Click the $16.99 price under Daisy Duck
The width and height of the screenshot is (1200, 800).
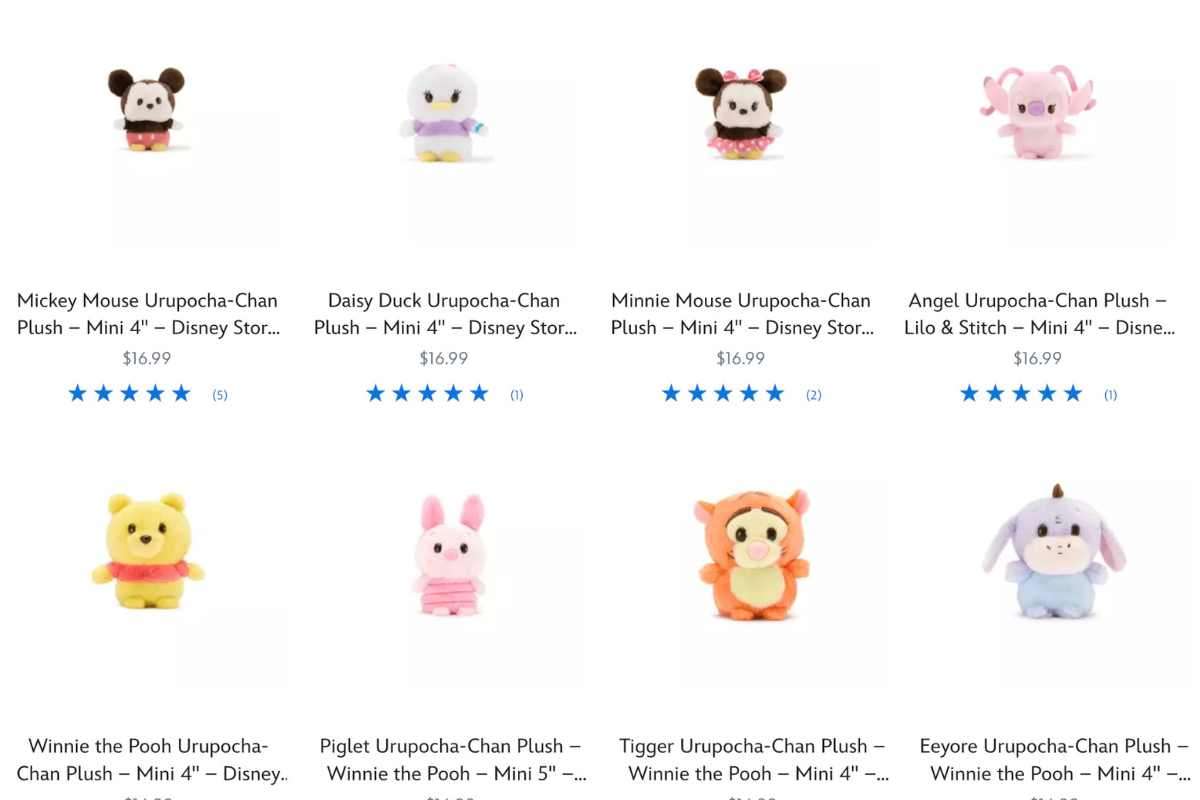443,357
